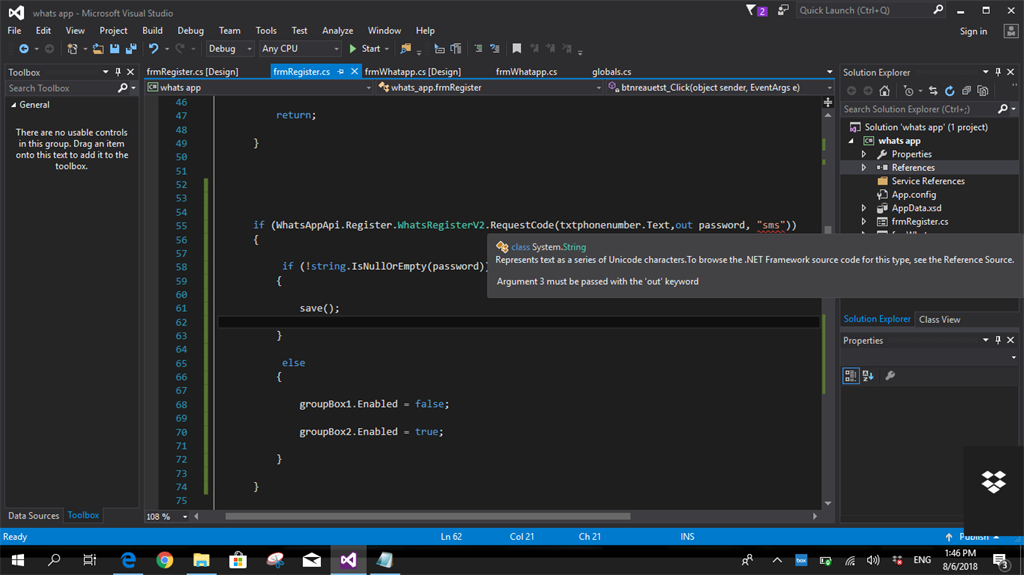Click the Property Pages wrench icon
This screenshot has height=575, width=1024.
point(890,376)
